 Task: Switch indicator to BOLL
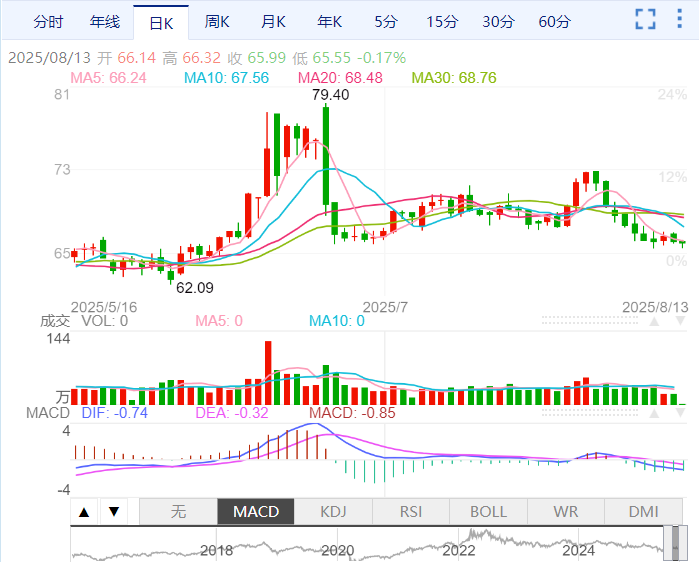(x=488, y=511)
